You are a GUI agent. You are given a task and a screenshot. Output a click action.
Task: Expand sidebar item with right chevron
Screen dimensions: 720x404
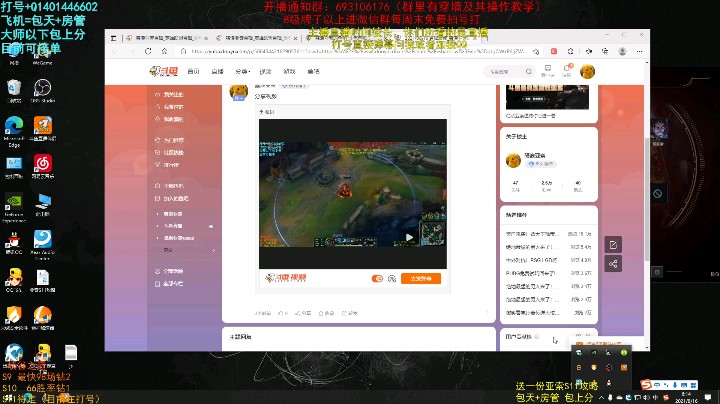tap(214, 250)
